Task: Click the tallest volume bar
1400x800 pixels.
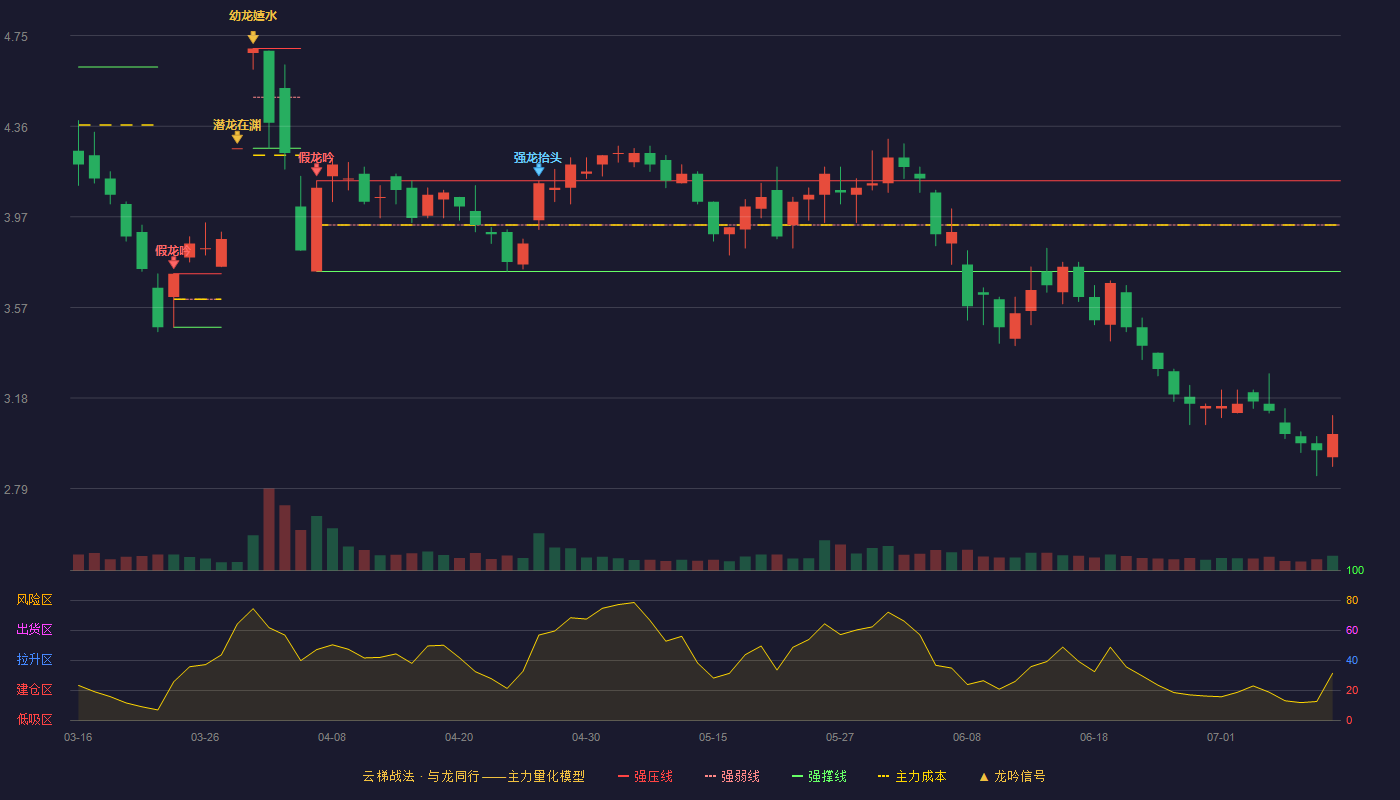Action: 269,529
